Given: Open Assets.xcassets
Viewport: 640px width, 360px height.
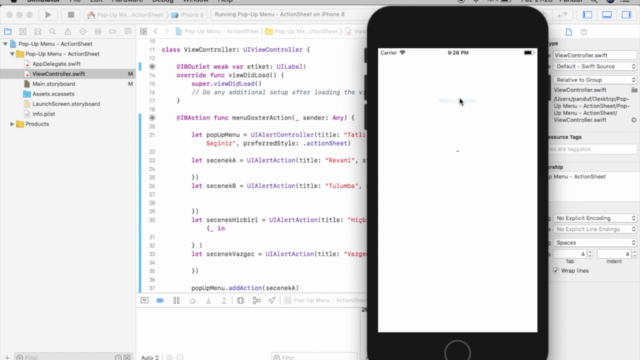Looking at the screenshot, I should pos(53,94).
